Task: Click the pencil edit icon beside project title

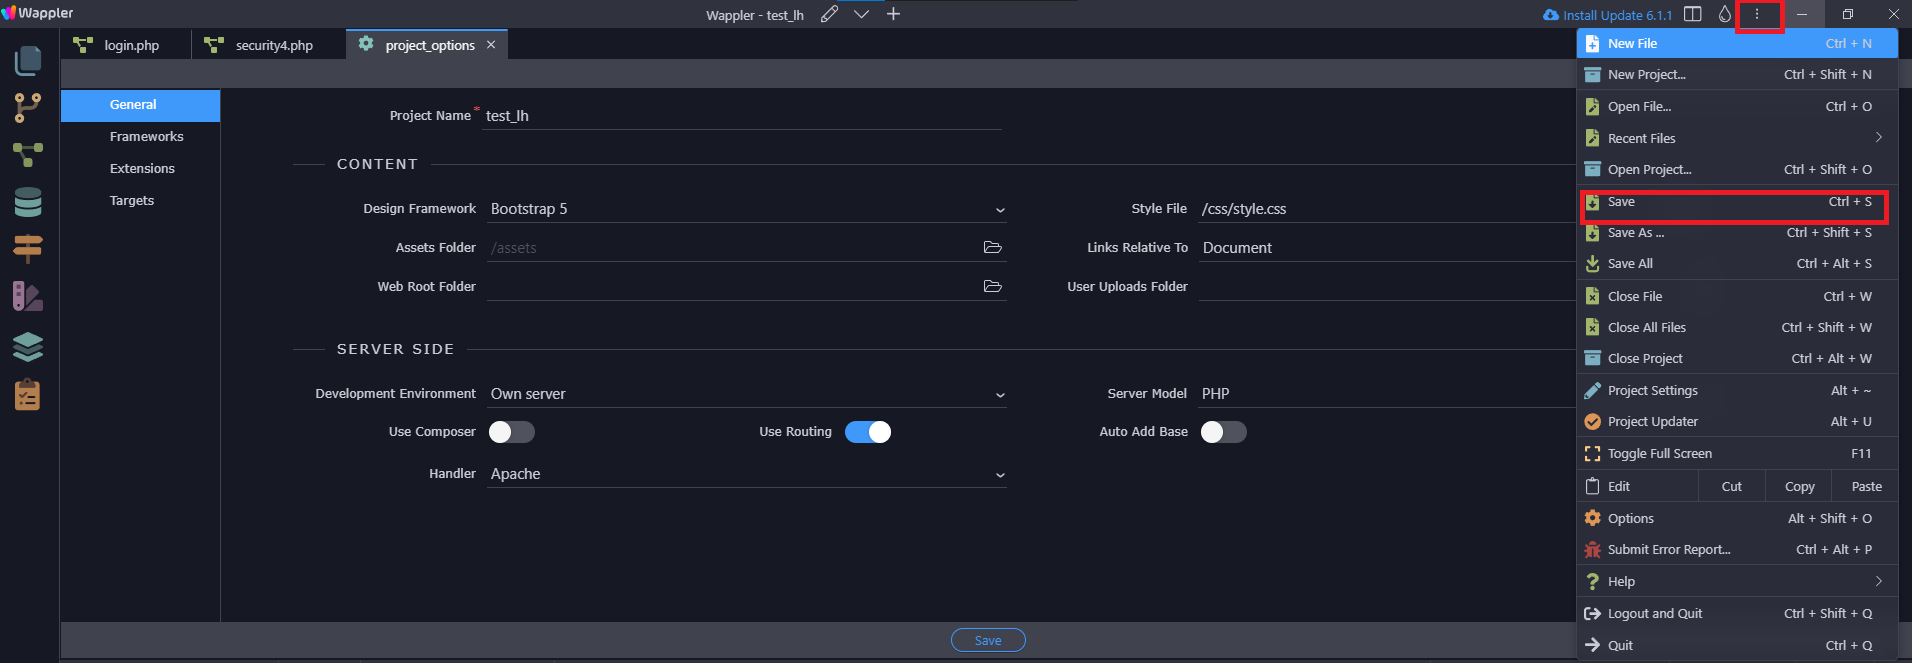Action: [829, 14]
